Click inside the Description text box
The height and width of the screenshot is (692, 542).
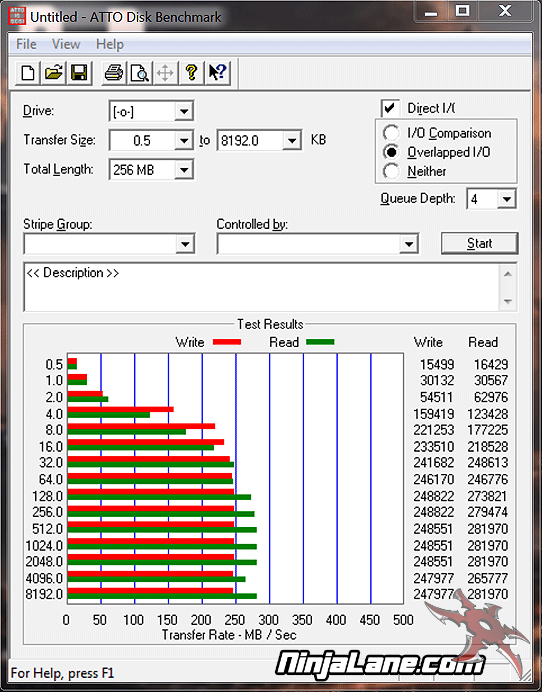pos(263,287)
